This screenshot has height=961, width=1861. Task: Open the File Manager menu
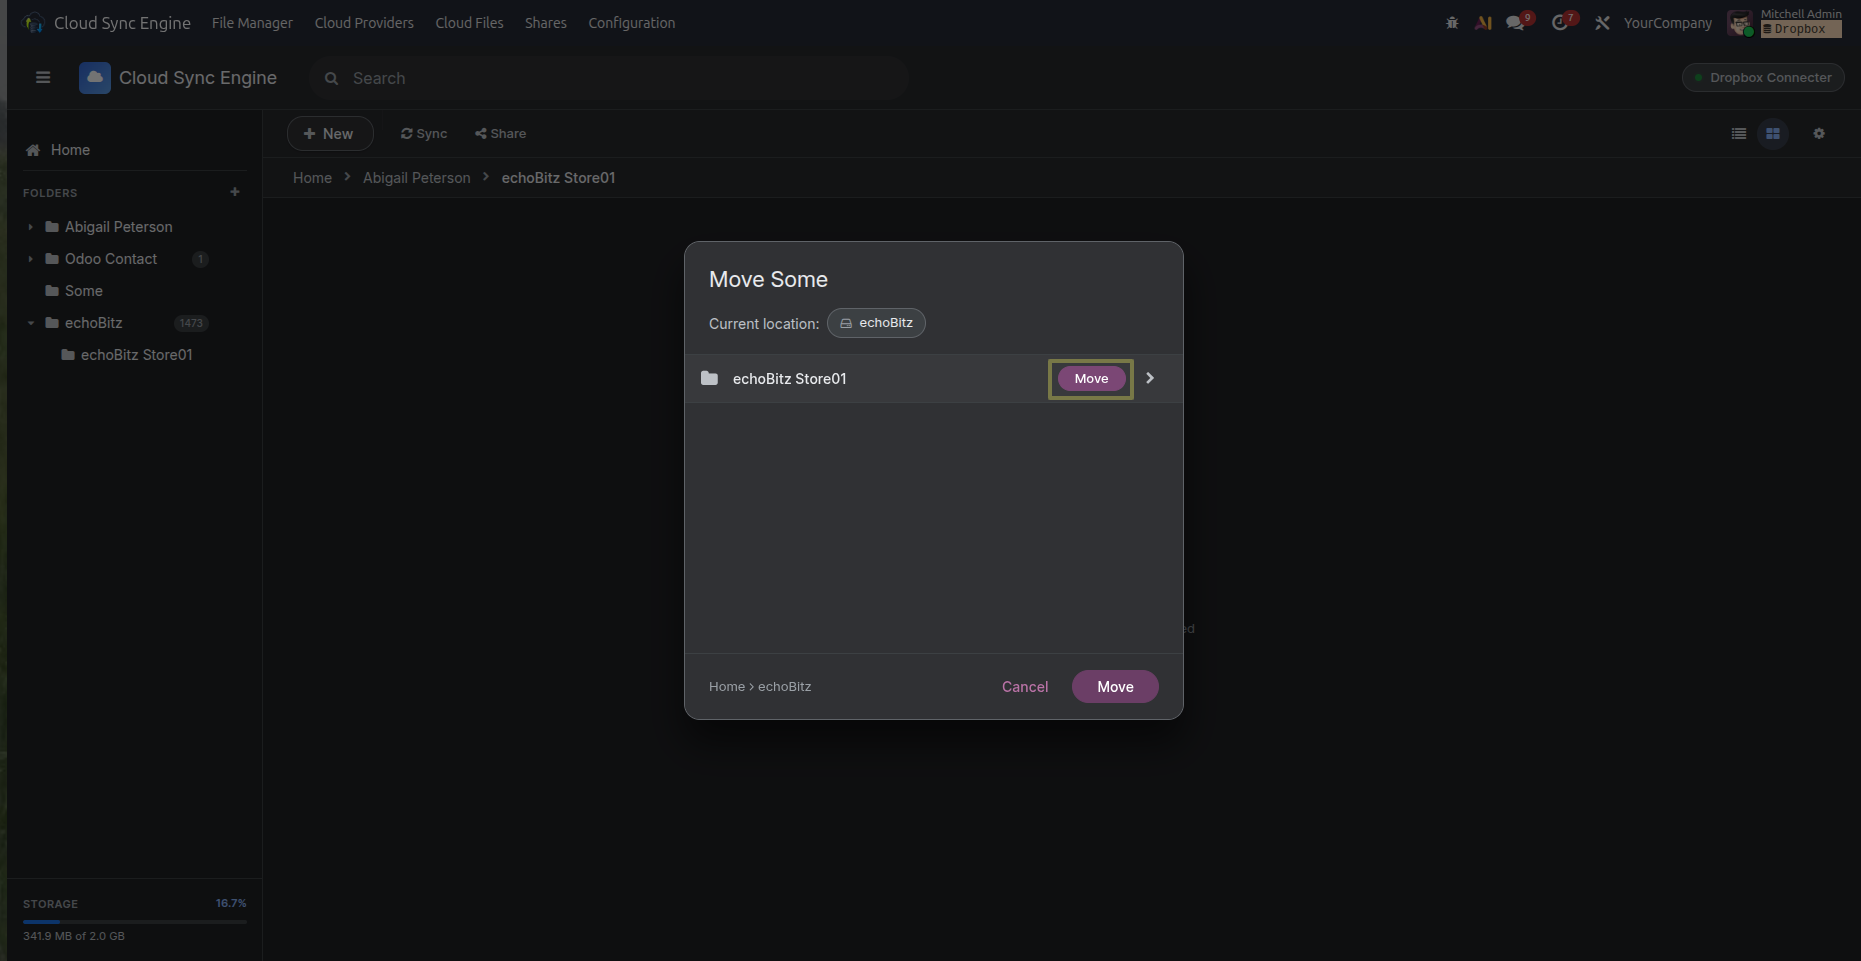point(252,23)
